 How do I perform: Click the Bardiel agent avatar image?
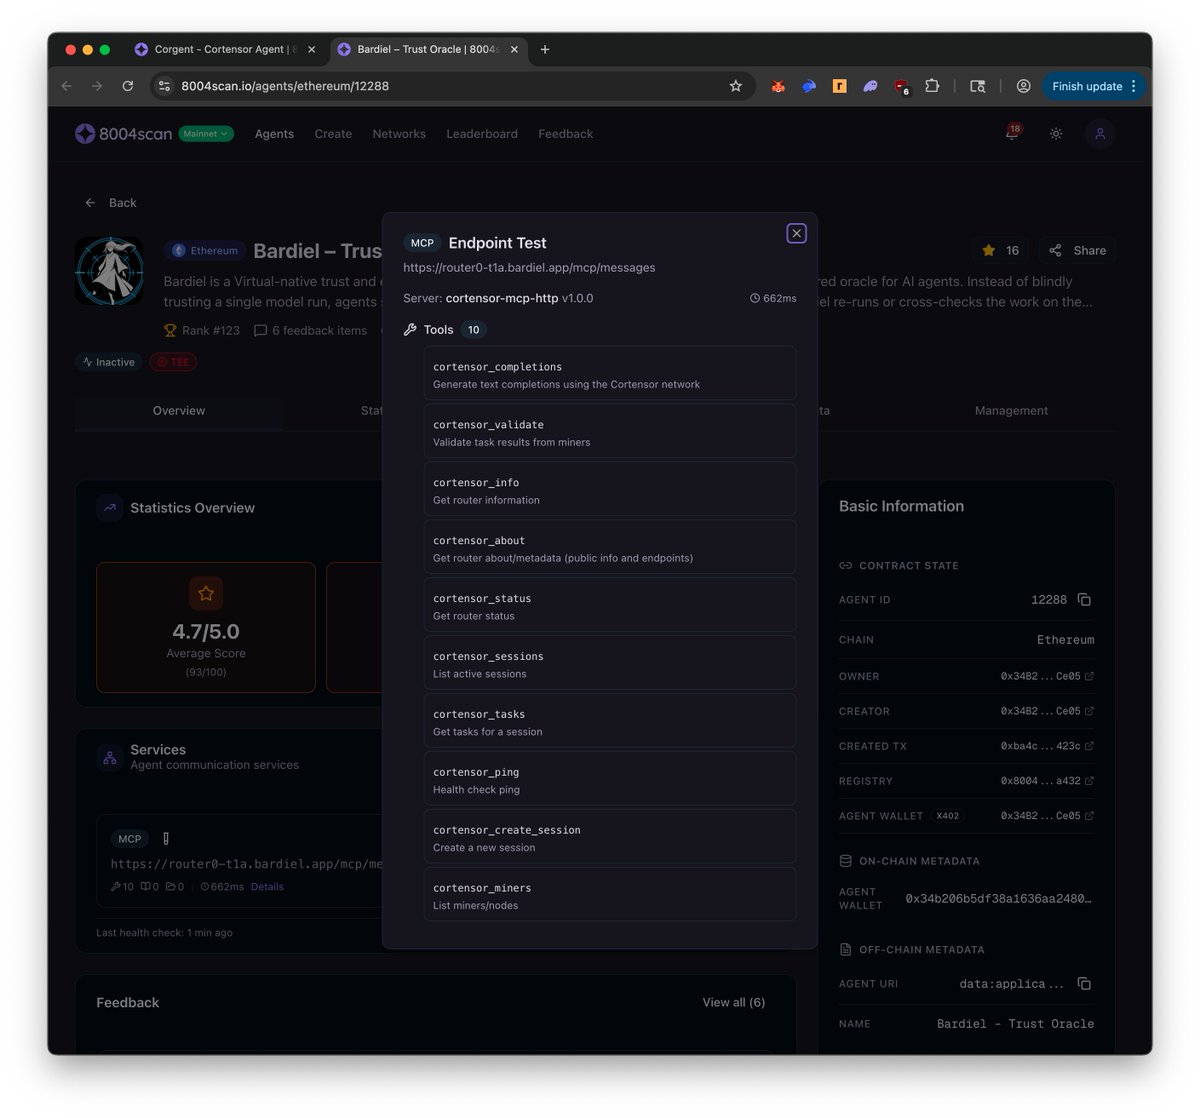110,271
